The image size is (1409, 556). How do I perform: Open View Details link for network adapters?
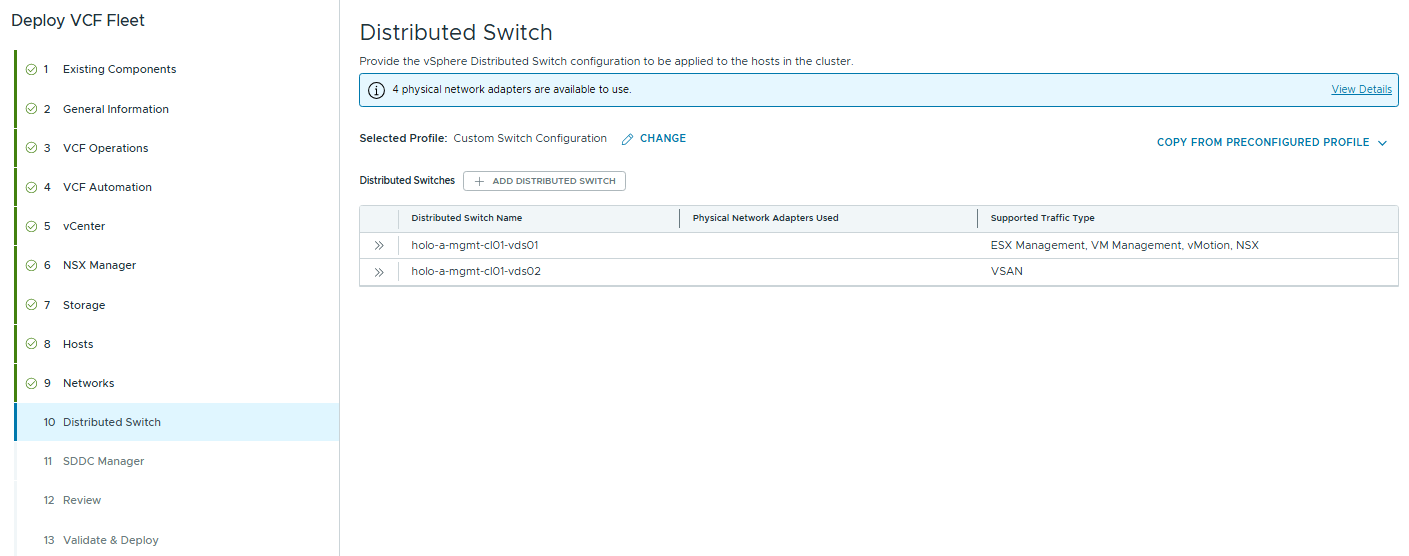[1361, 90]
